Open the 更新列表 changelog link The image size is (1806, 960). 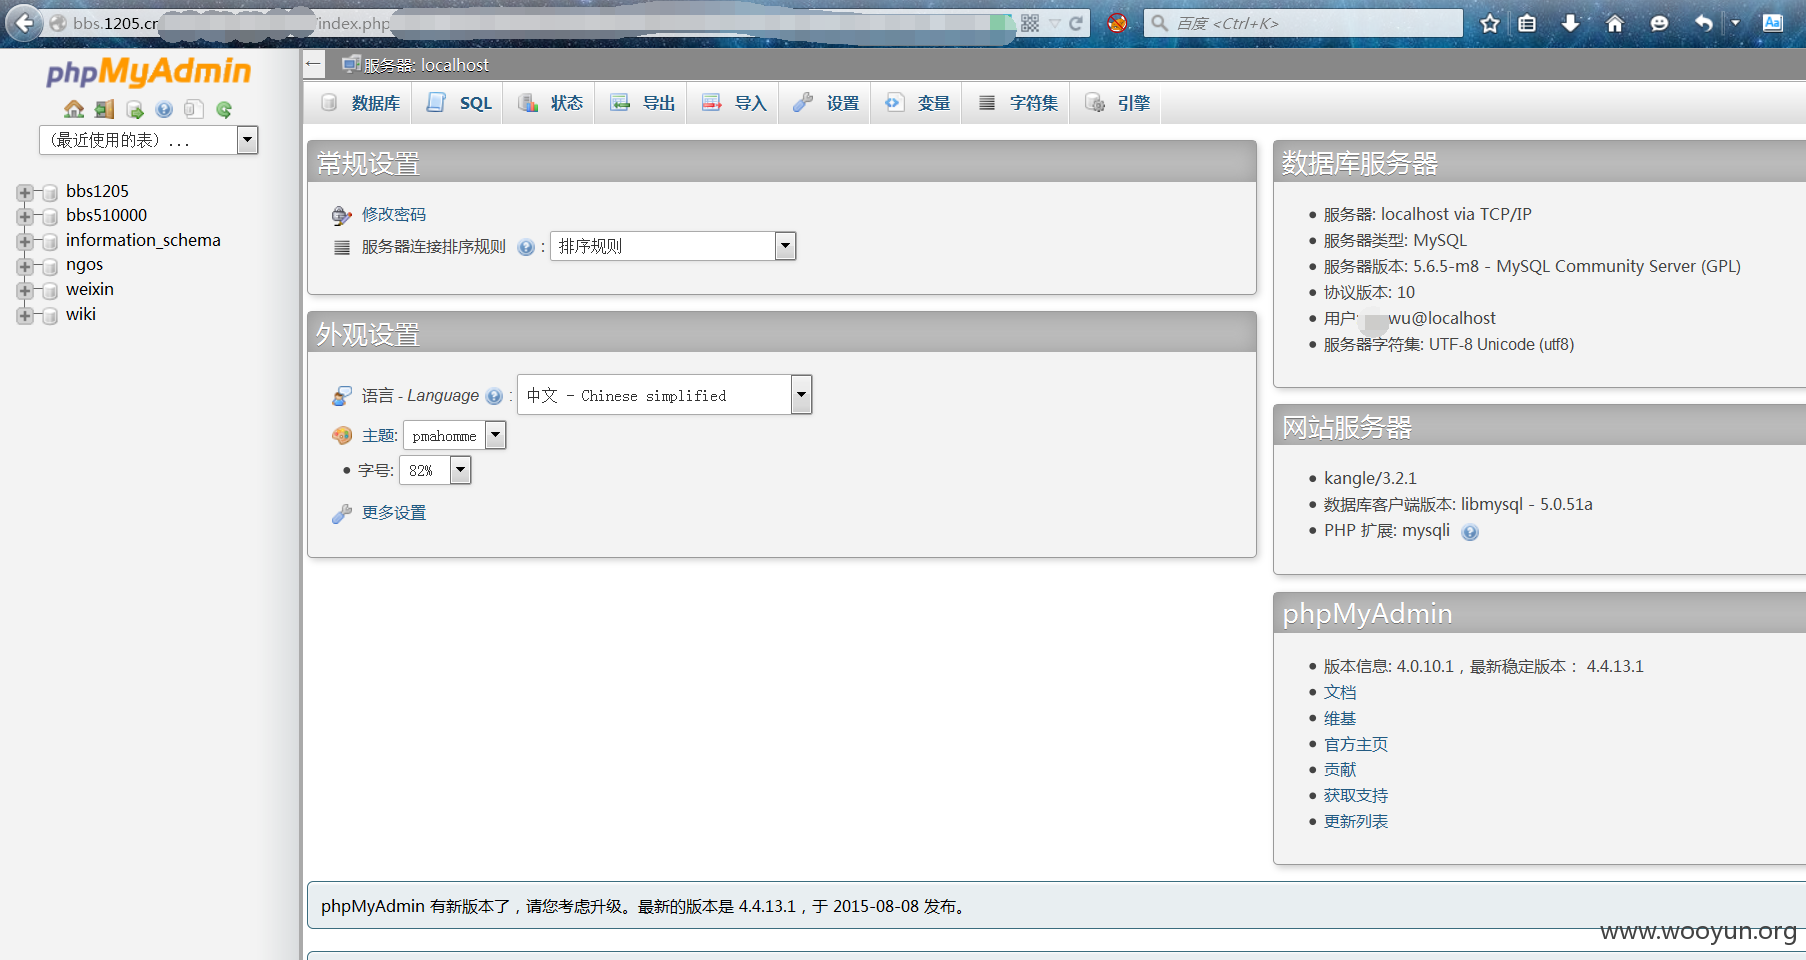pyautogui.click(x=1356, y=821)
